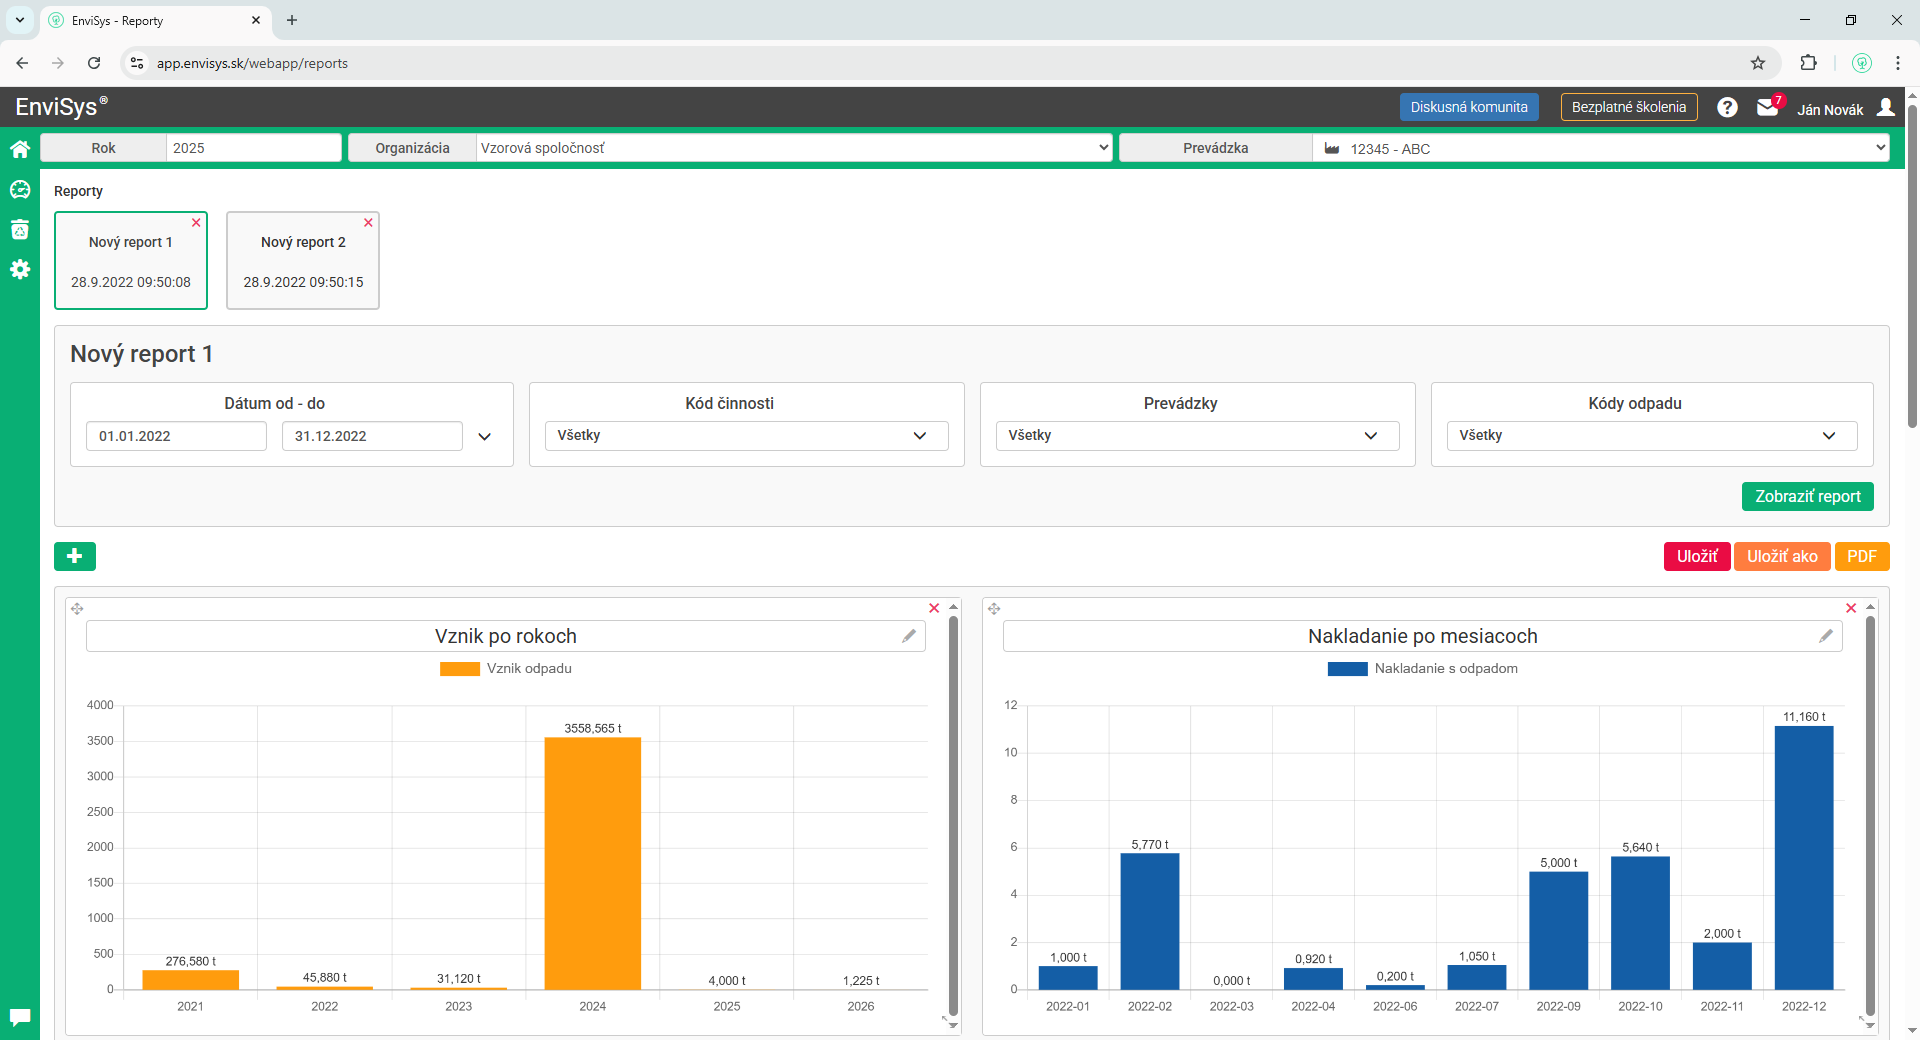1920x1040 pixels.
Task: Open the help question mark icon
Action: coord(1727,108)
